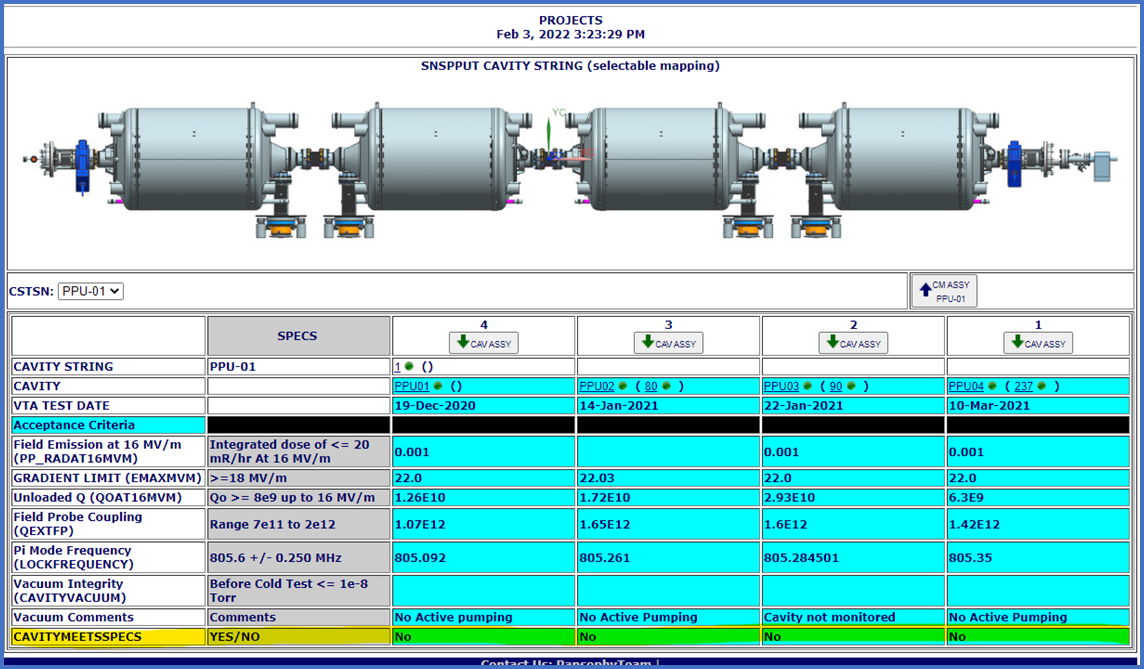The width and height of the screenshot is (1144, 669).
Task: Click CAV ASSY down arrow under column 1
Action: click(1038, 343)
